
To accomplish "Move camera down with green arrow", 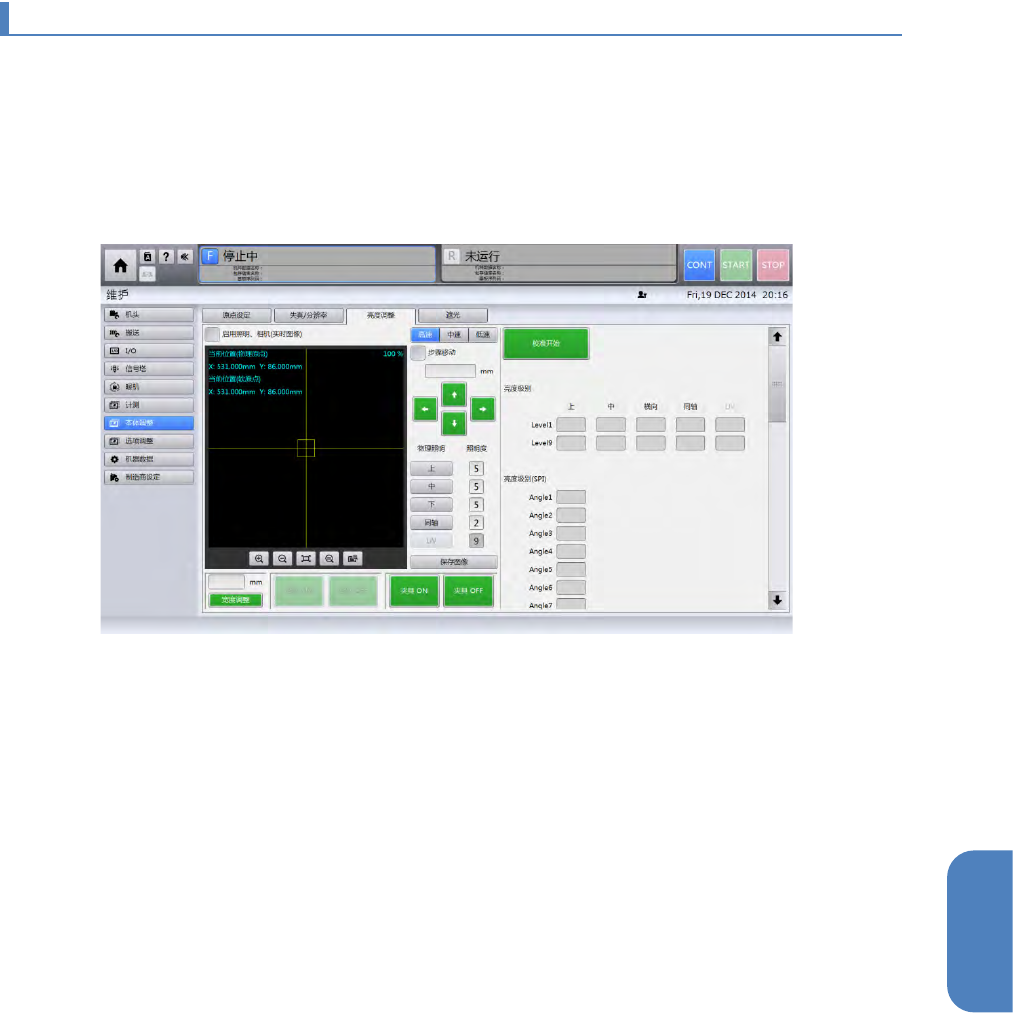I will coord(454,423).
